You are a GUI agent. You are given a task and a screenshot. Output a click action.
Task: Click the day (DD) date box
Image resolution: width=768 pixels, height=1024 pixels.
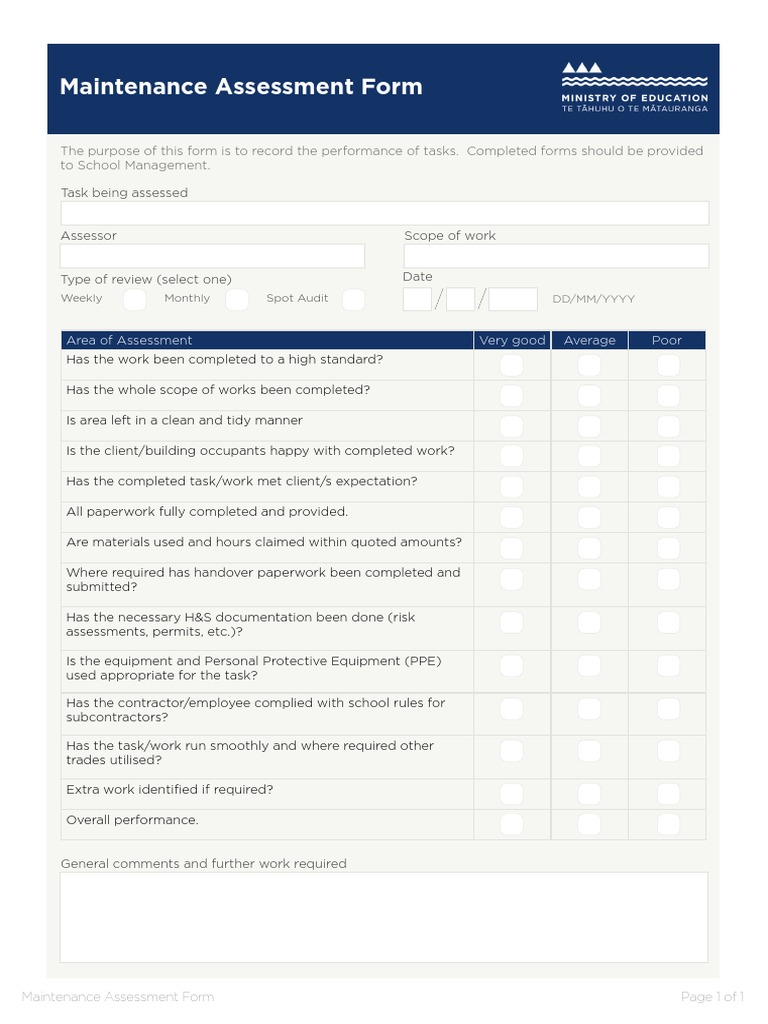[x=417, y=299]
